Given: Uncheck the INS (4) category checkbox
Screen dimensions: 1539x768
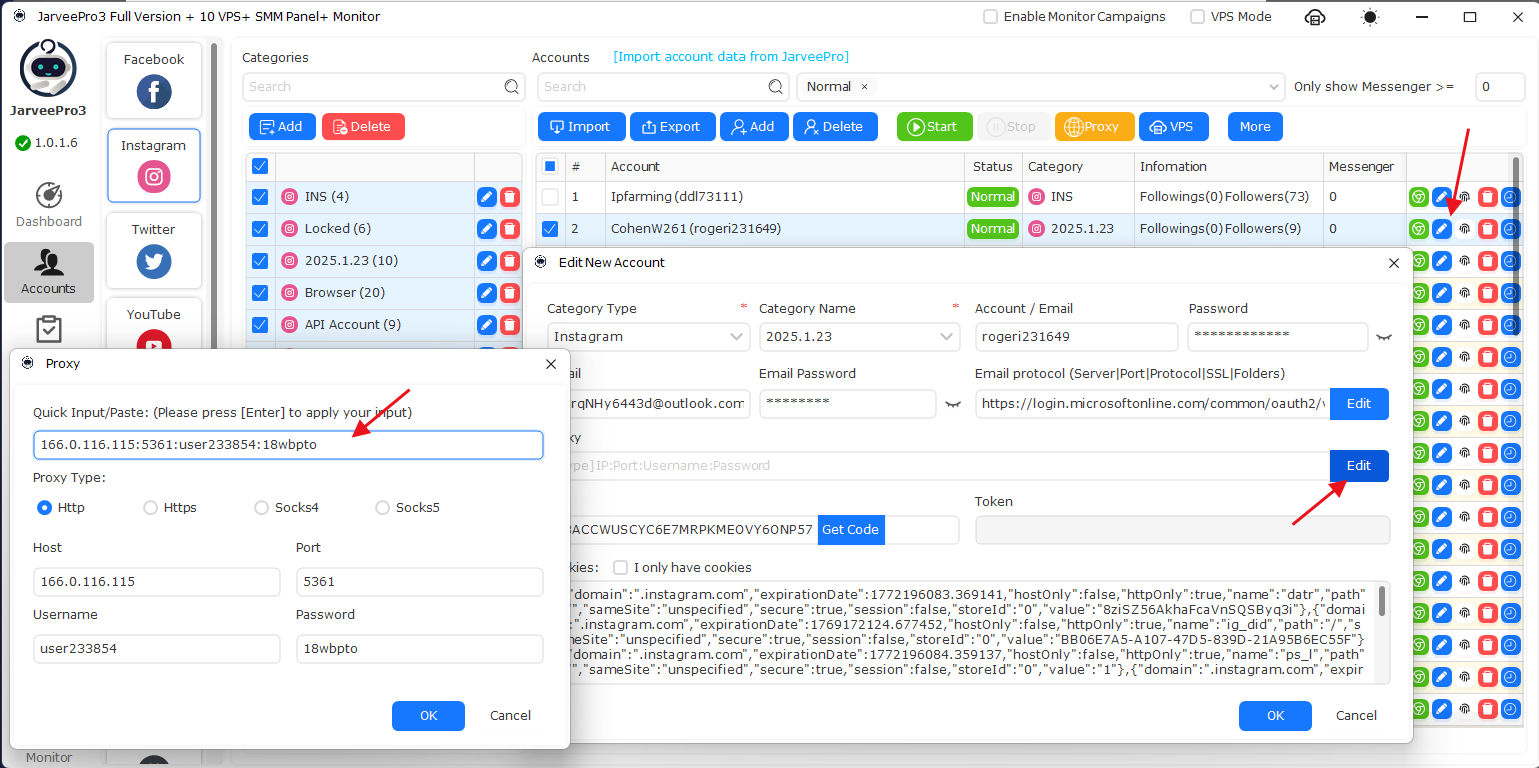Looking at the screenshot, I should 260,197.
